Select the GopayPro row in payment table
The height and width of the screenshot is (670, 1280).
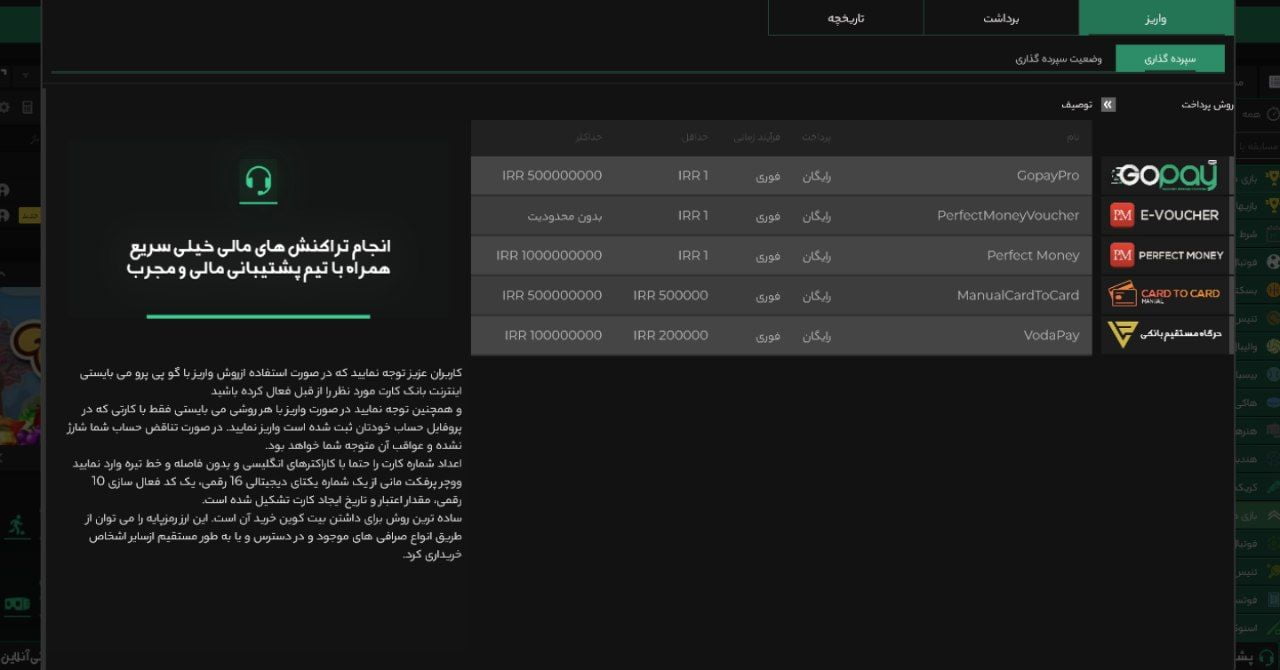780,174
